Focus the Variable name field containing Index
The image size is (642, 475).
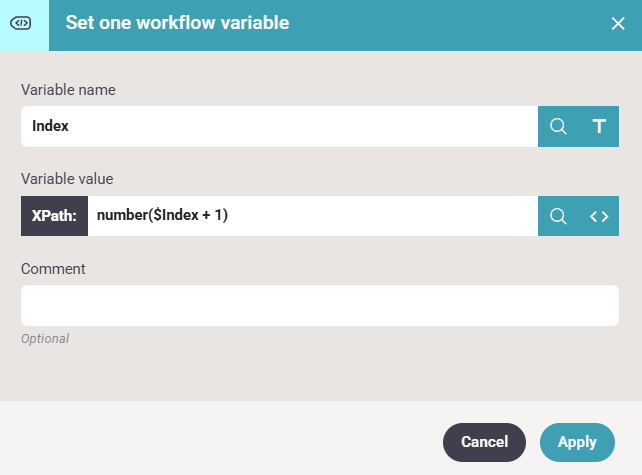pyautogui.click(x=280, y=126)
